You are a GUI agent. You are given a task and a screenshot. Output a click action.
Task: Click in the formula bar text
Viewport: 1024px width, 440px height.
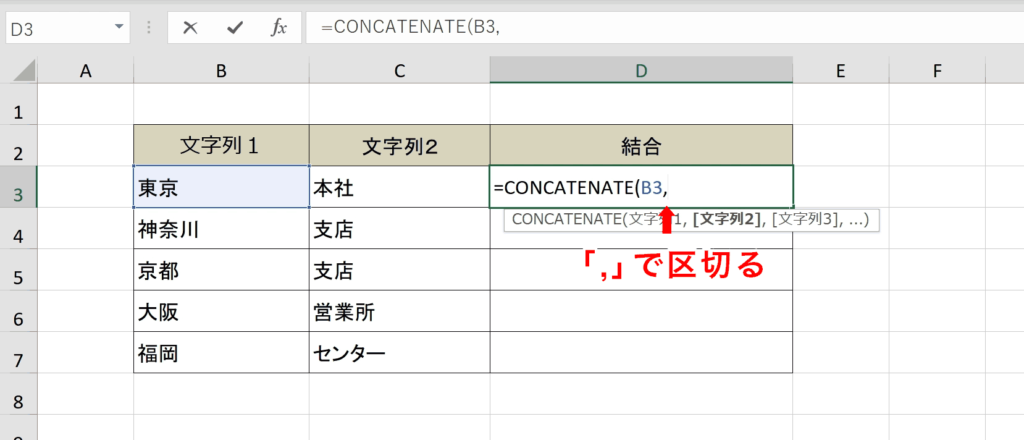coord(600,28)
